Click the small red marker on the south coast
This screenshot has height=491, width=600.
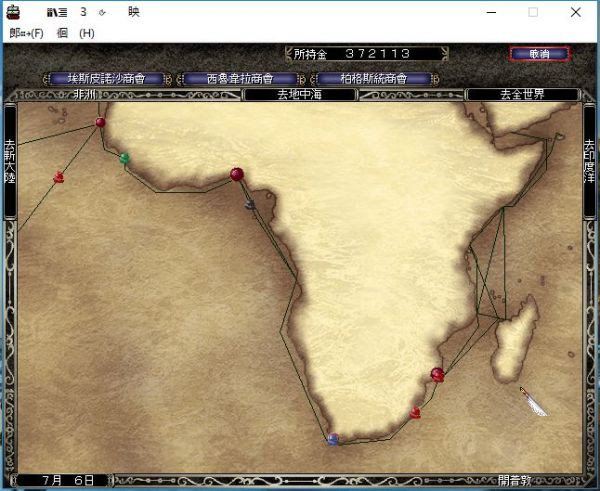coord(415,412)
